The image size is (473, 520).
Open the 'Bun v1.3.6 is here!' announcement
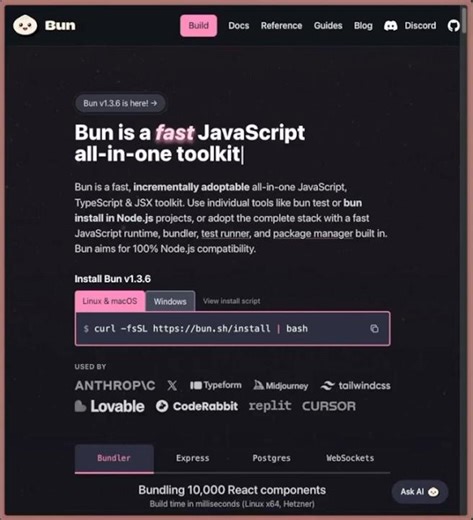point(120,103)
